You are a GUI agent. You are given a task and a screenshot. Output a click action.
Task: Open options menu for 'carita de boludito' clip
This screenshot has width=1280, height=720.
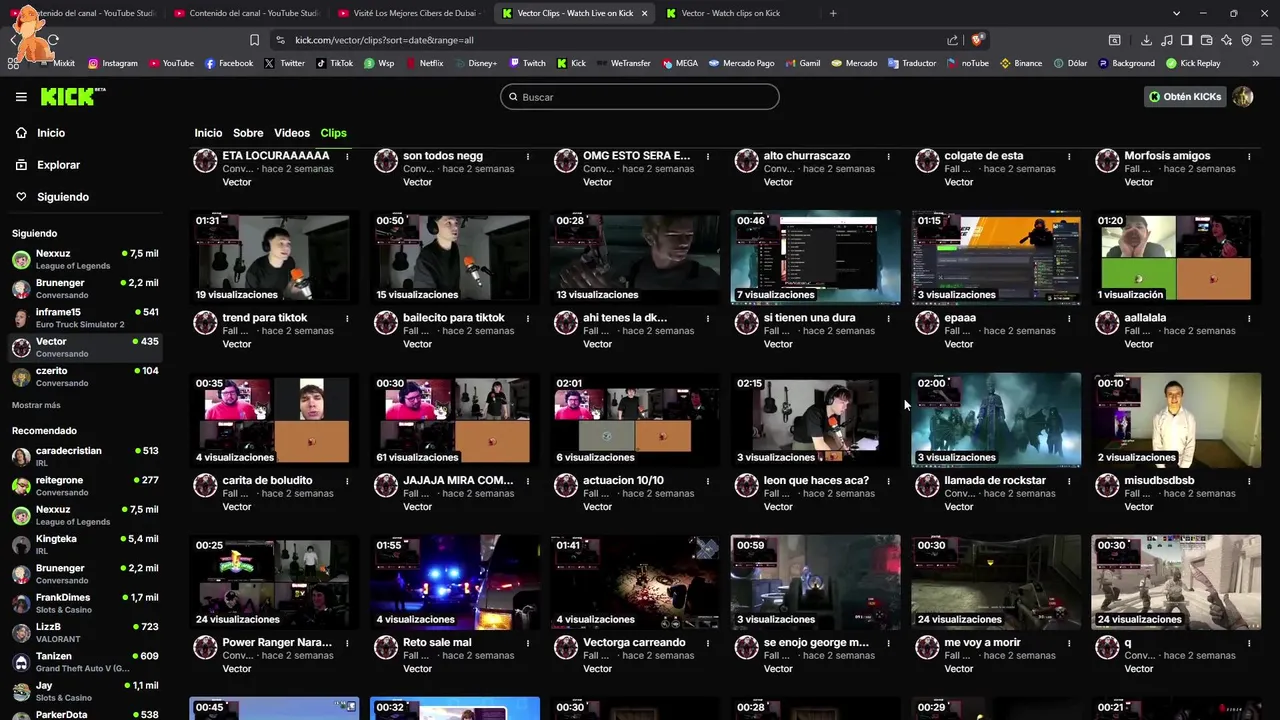tap(347, 481)
